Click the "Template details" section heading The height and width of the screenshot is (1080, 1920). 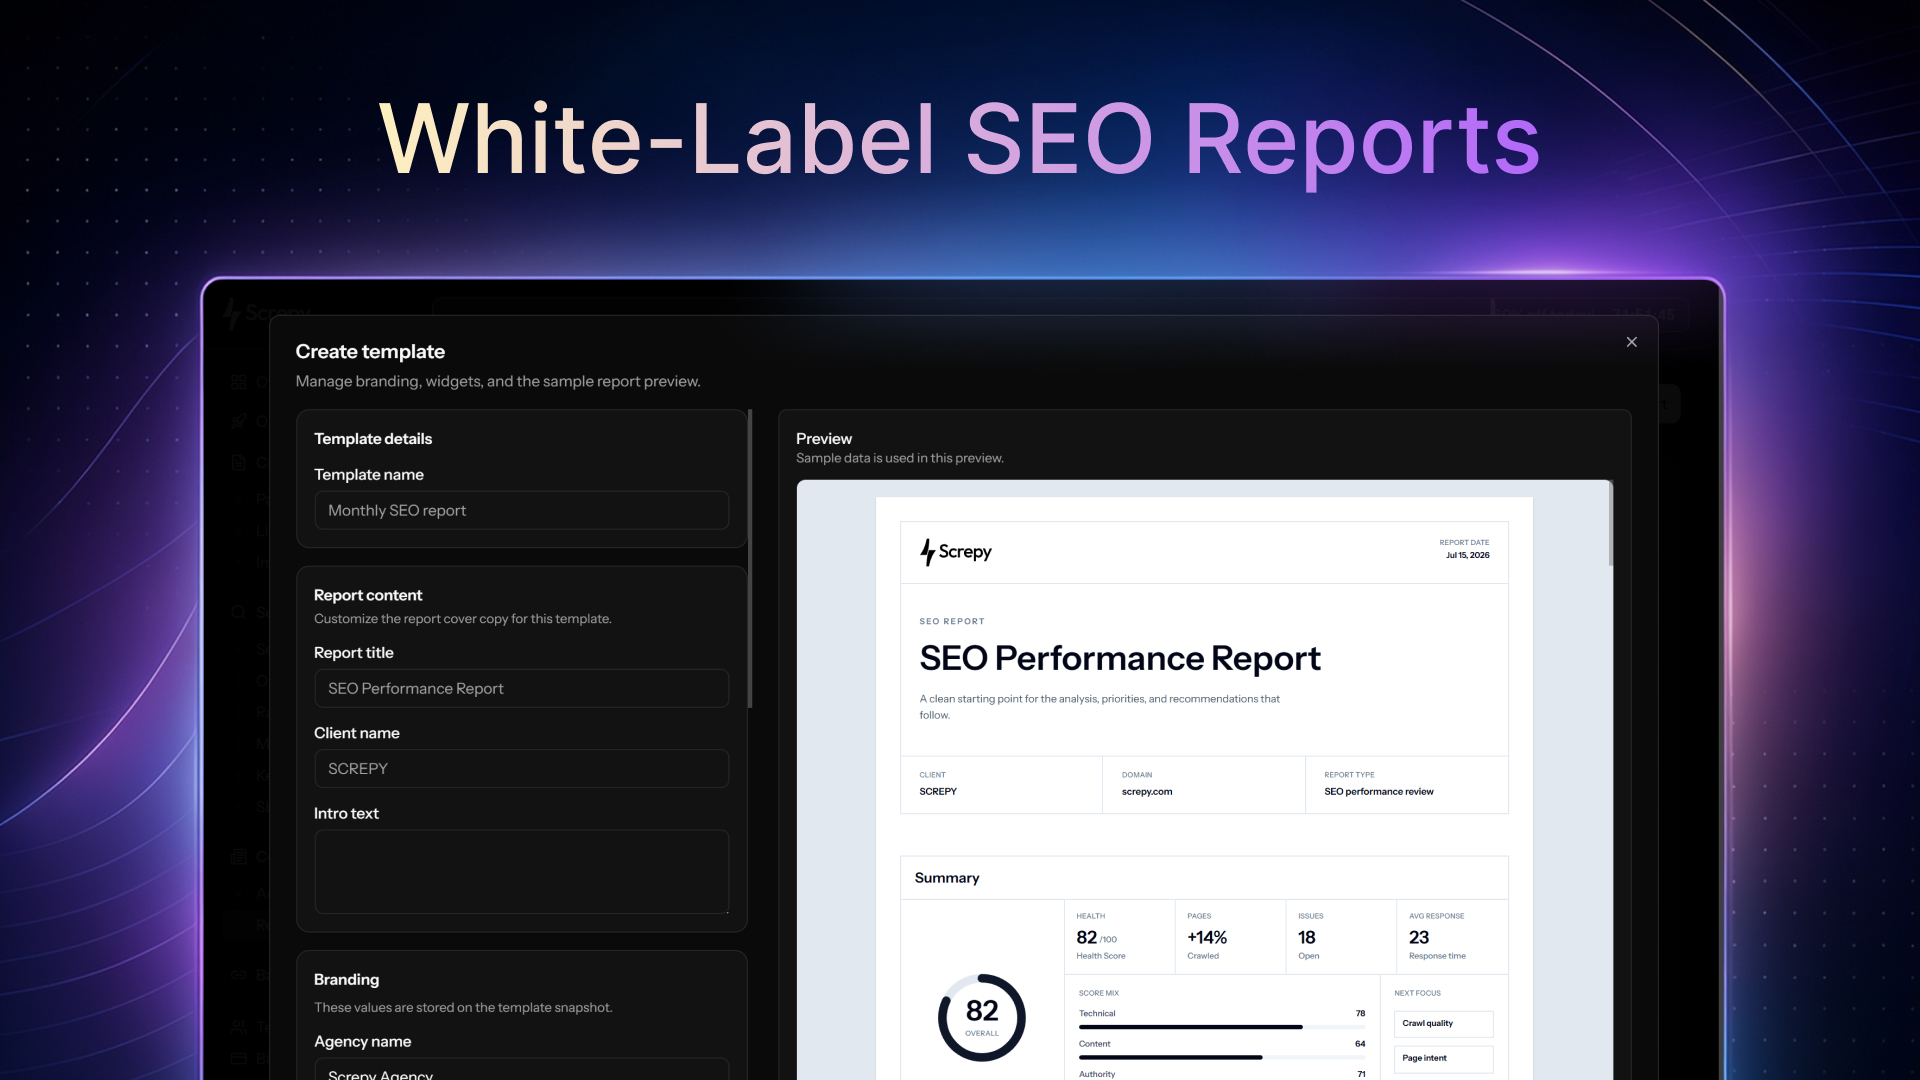[x=373, y=439]
